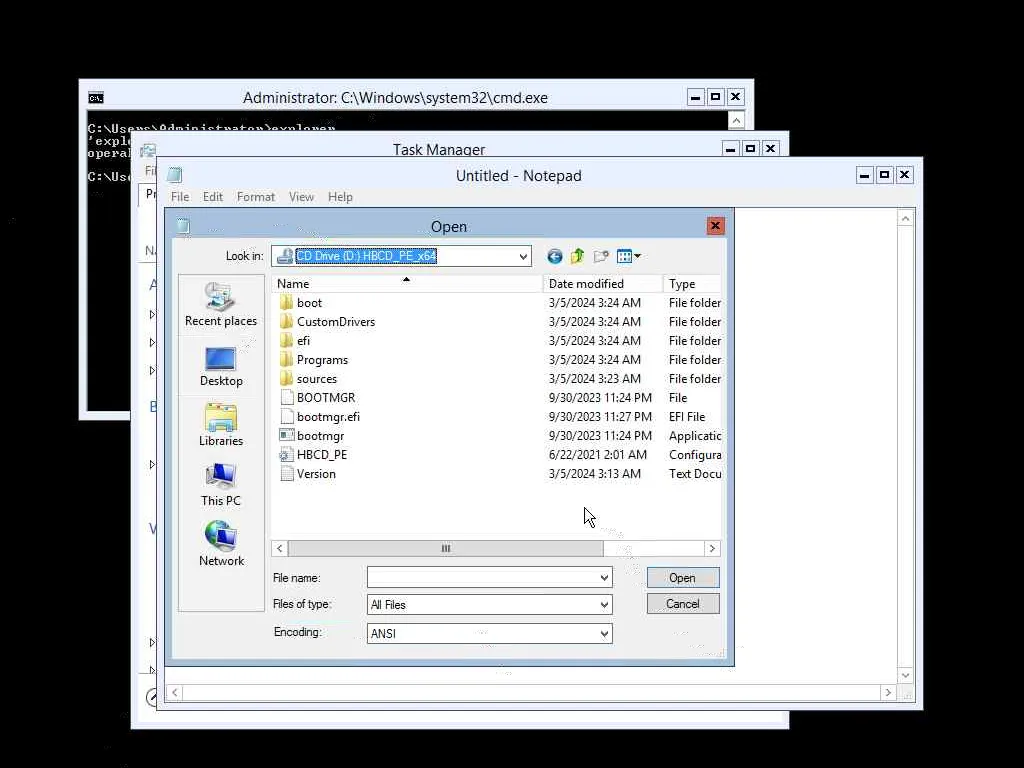Select Desktop in the places bar

221,366
